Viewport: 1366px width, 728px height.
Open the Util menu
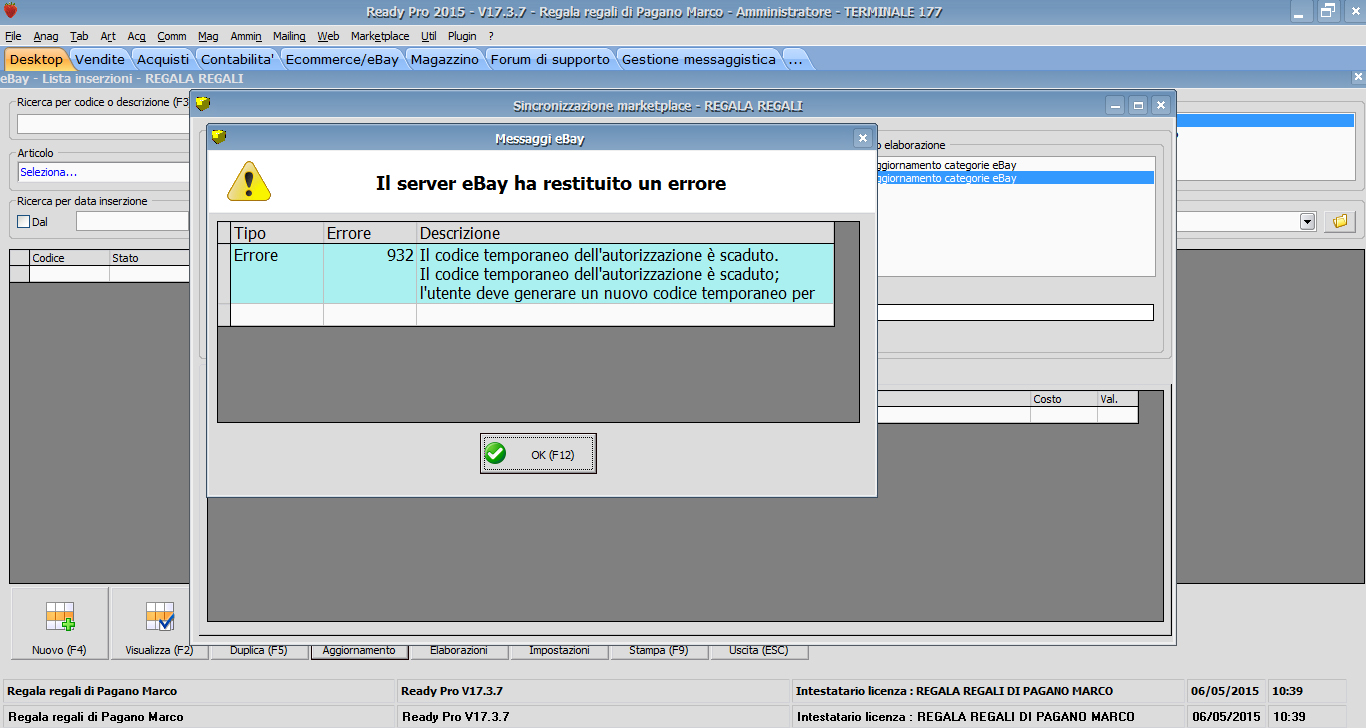(x=429, y=36)
